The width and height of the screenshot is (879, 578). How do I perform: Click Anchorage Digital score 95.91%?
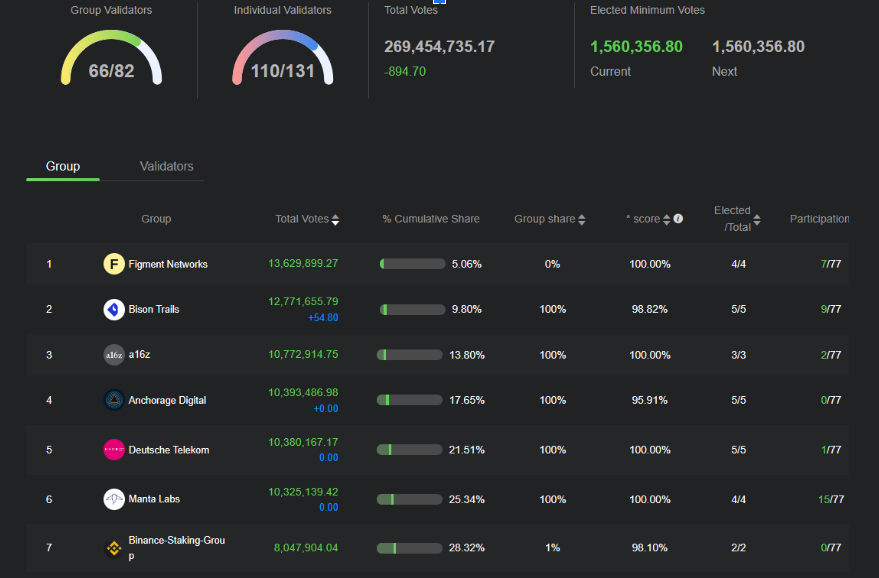[x=650, y=400]
